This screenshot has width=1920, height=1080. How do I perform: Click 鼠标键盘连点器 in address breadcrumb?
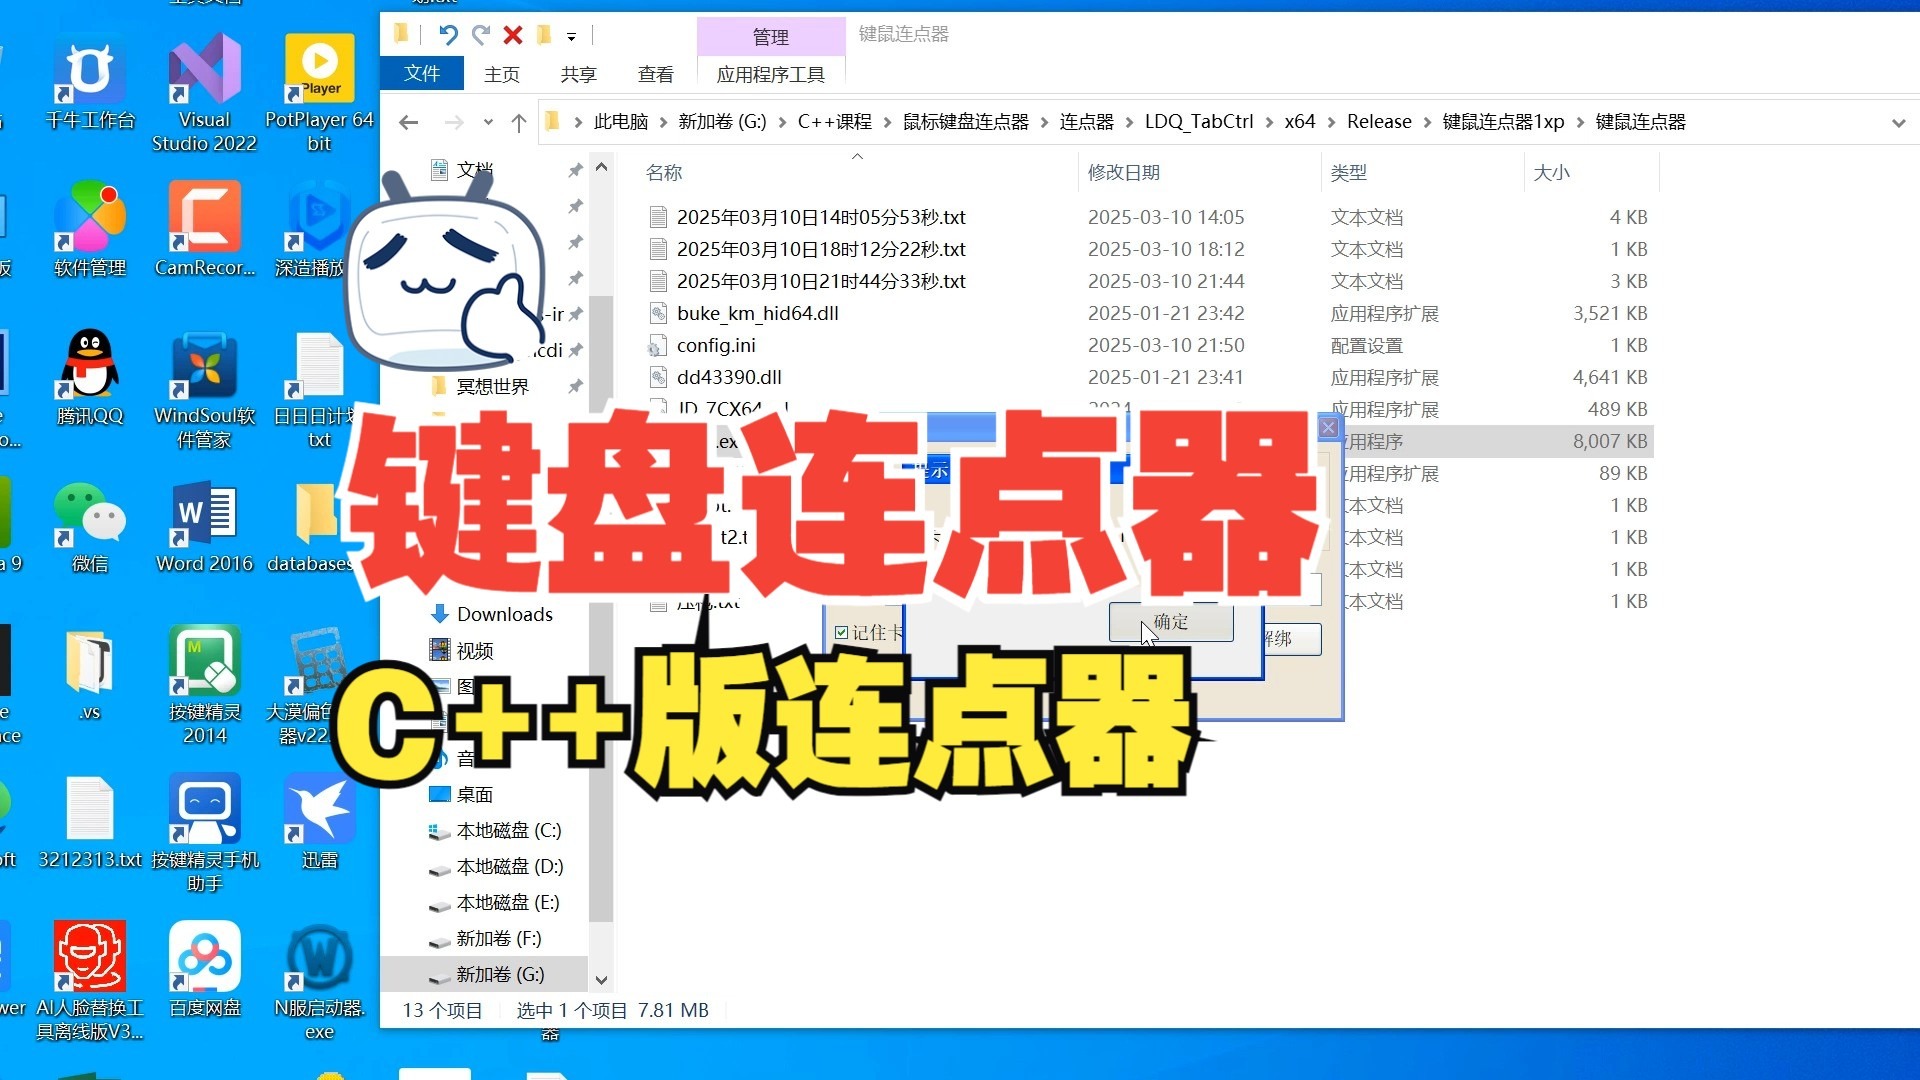(x=966, y=122)
